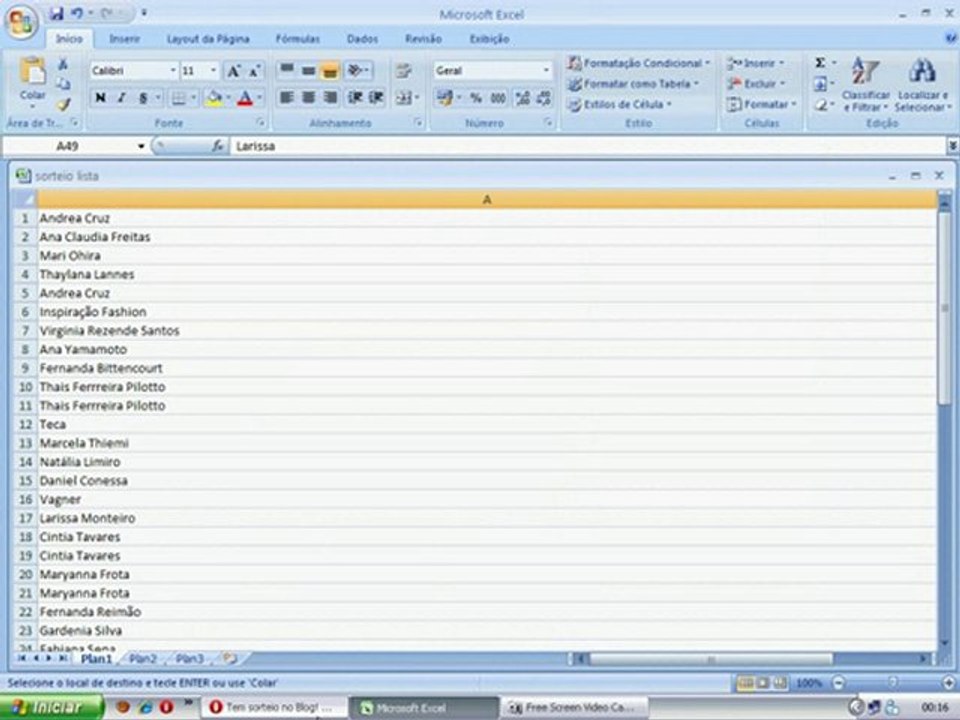
Task: Apply the fill color bucket
Action: 214,98
